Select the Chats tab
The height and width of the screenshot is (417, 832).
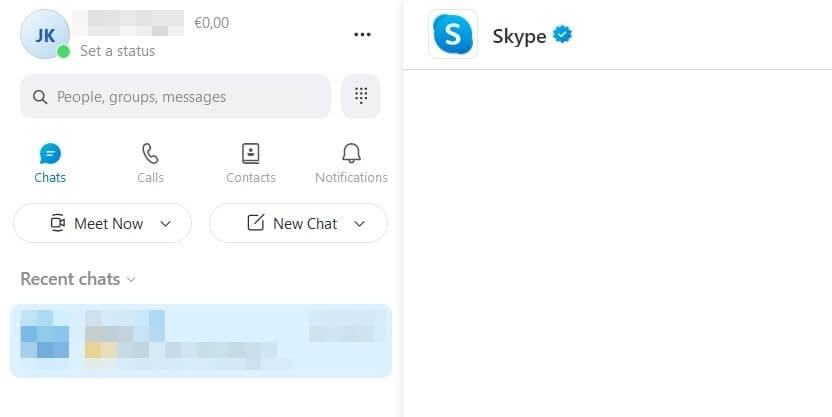point(50,163)
